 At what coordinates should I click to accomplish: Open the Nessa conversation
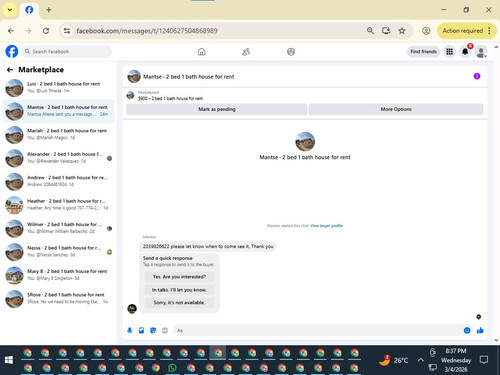(59, 252)
